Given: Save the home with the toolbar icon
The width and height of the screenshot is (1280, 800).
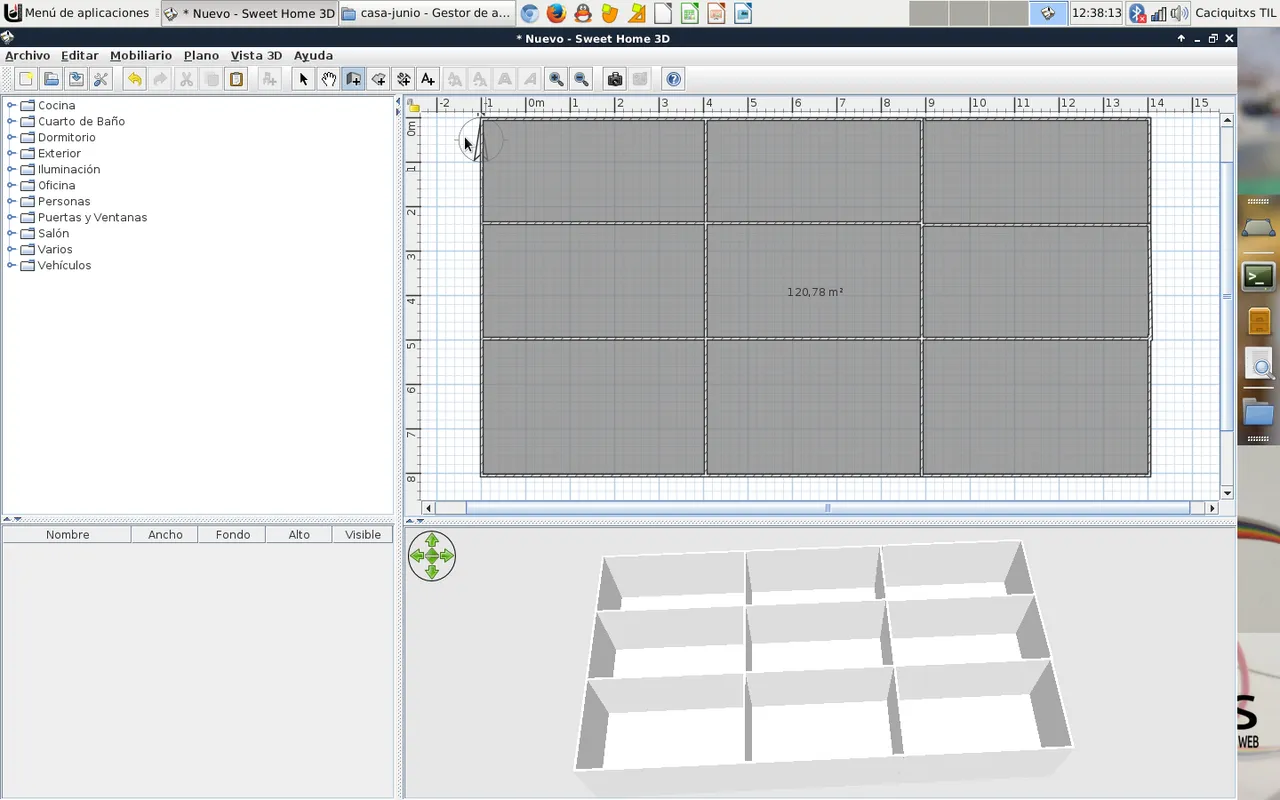Looking at the screenshot, I should click(76, 79).
